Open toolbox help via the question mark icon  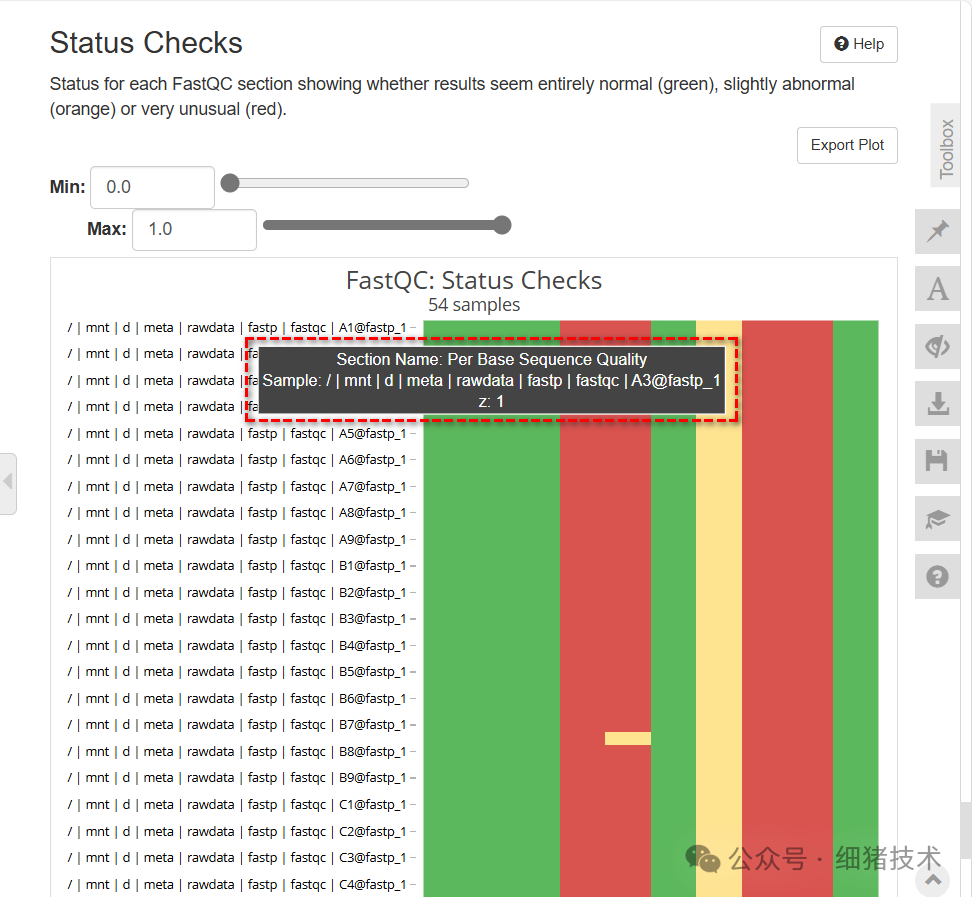click(937, 576)
